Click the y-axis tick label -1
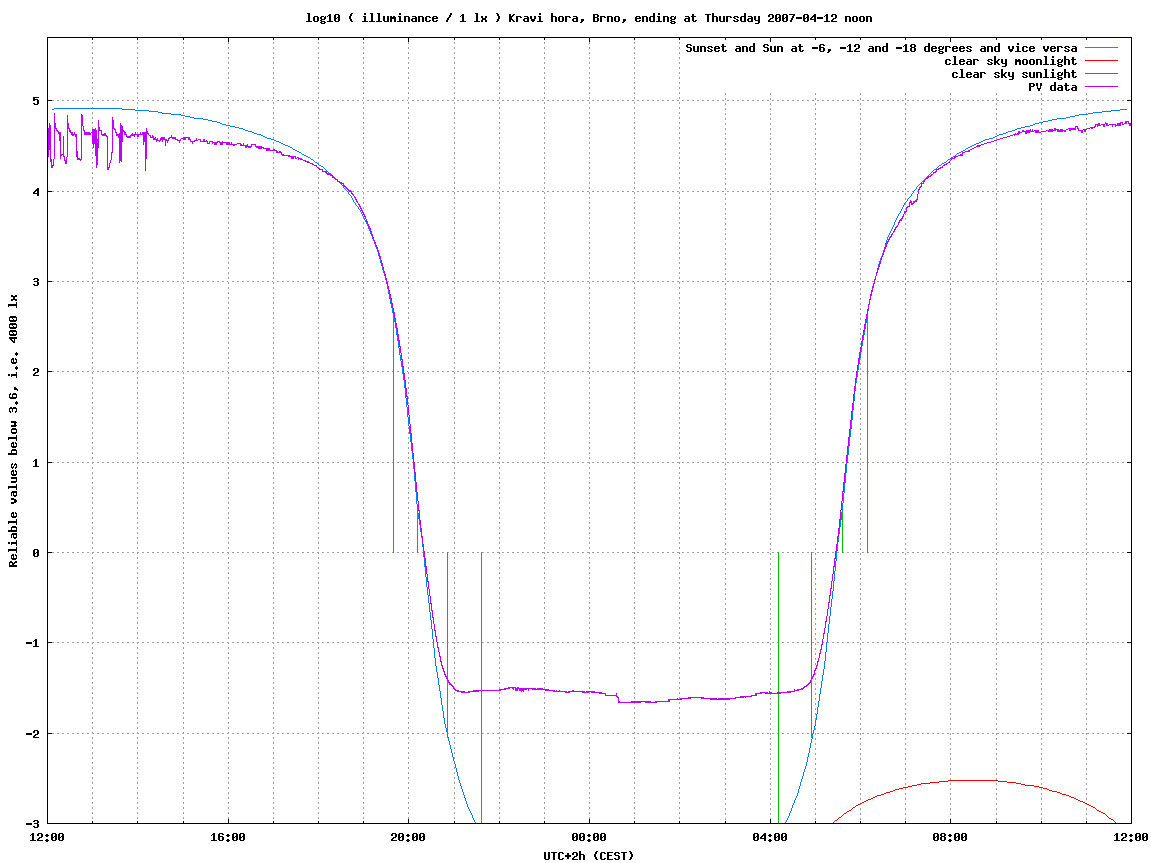This screenshot has width=1151, height=863. (x=33, y=643)
